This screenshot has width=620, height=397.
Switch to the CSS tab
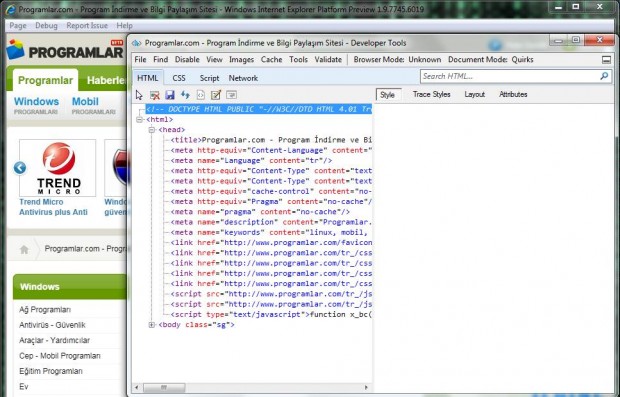179,78
